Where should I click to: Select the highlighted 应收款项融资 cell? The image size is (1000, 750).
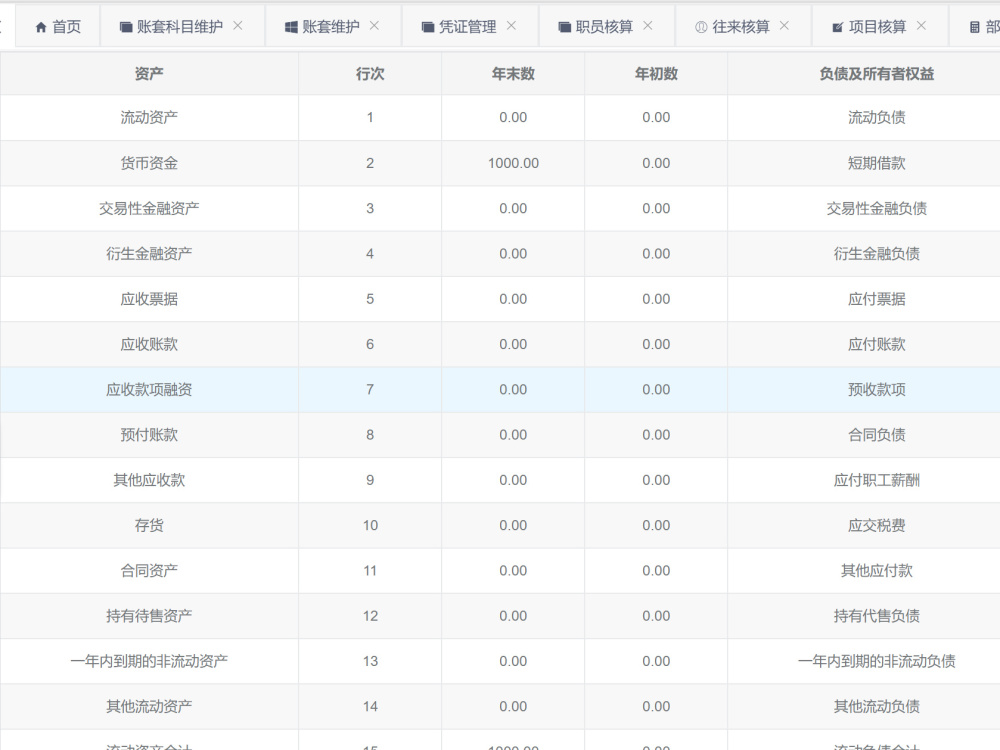click(149, 390)
